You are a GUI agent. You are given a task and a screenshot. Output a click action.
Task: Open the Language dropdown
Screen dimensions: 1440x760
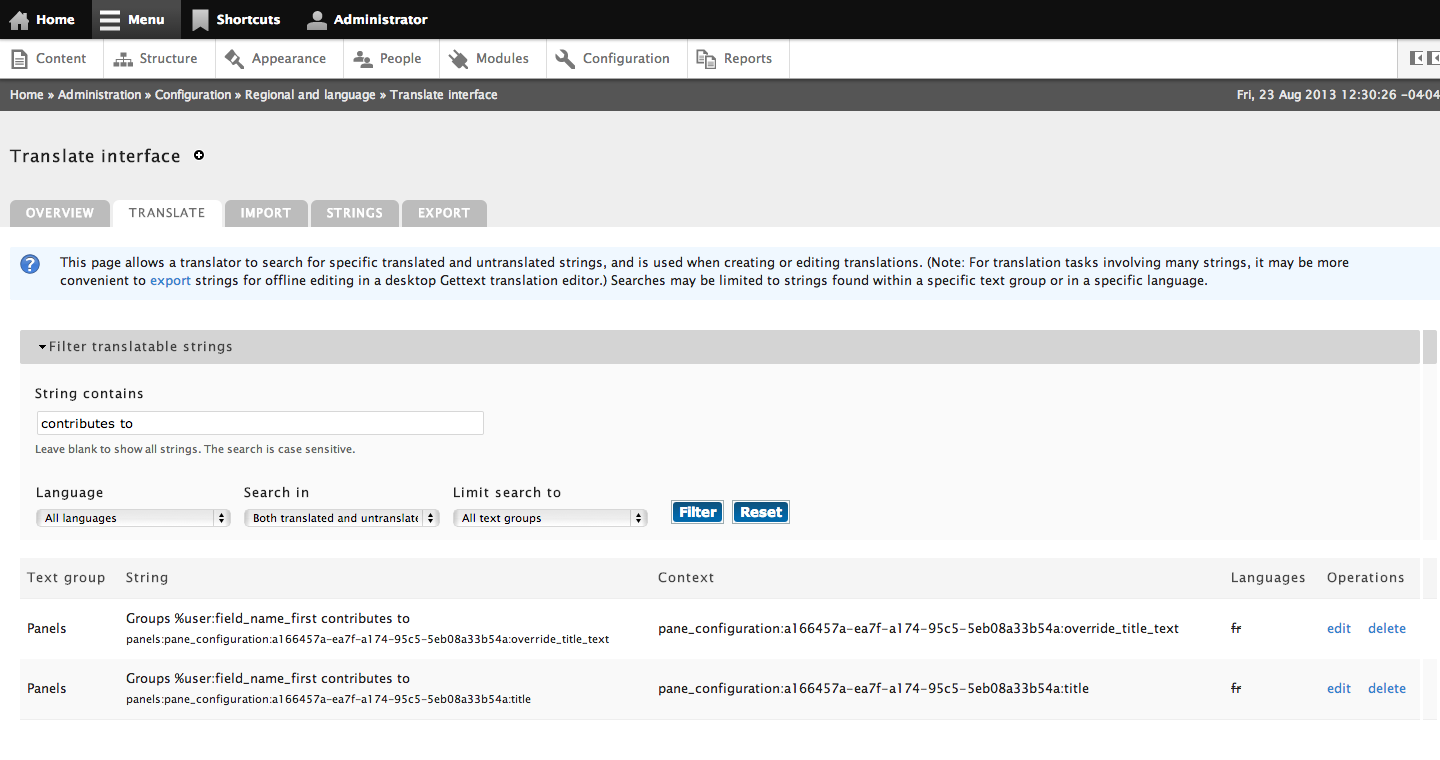tap(133, 517)
